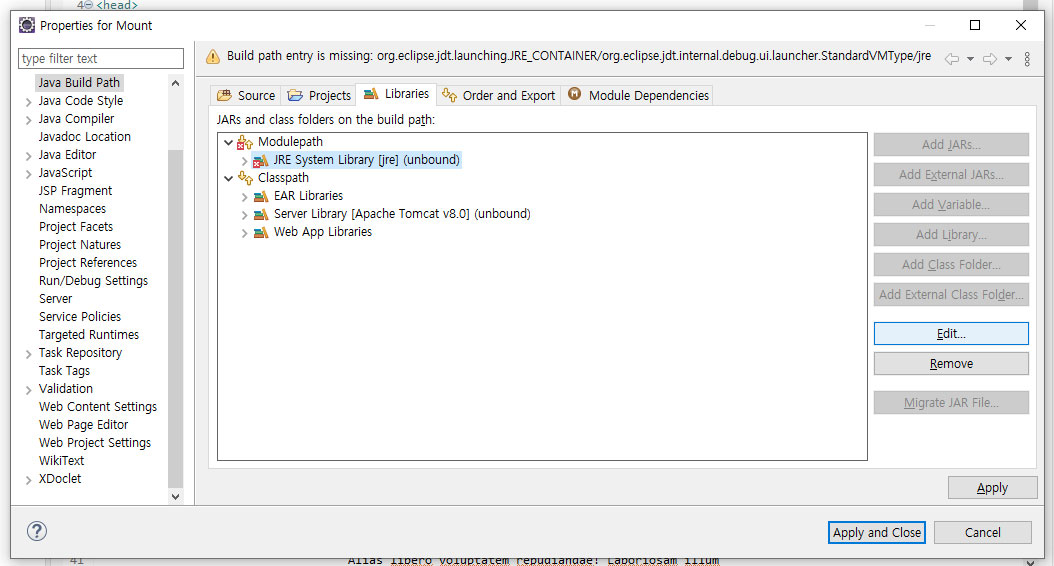Select Java Build Path in sidebar
1054x566 pixels.
[79, 83]
